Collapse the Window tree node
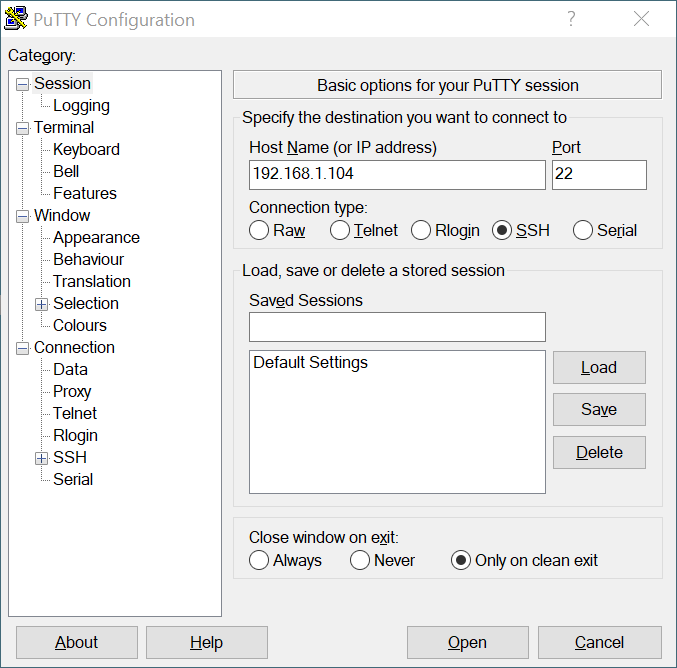677x668 pixels. pos(22,216)
